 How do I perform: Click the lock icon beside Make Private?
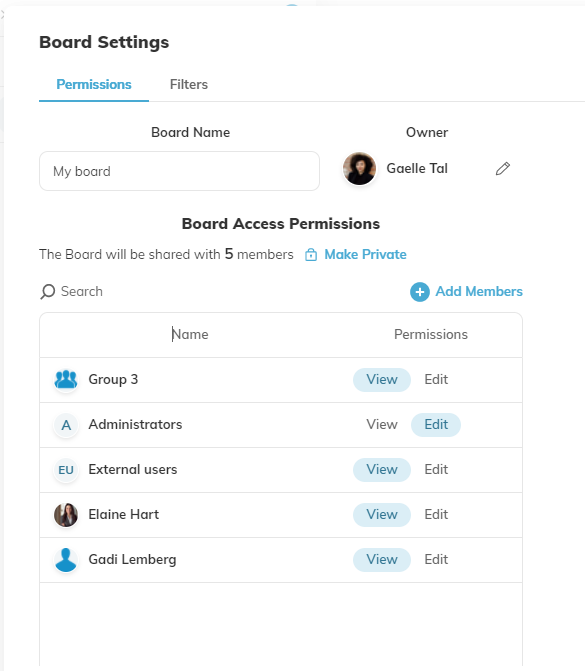(311, 255)
